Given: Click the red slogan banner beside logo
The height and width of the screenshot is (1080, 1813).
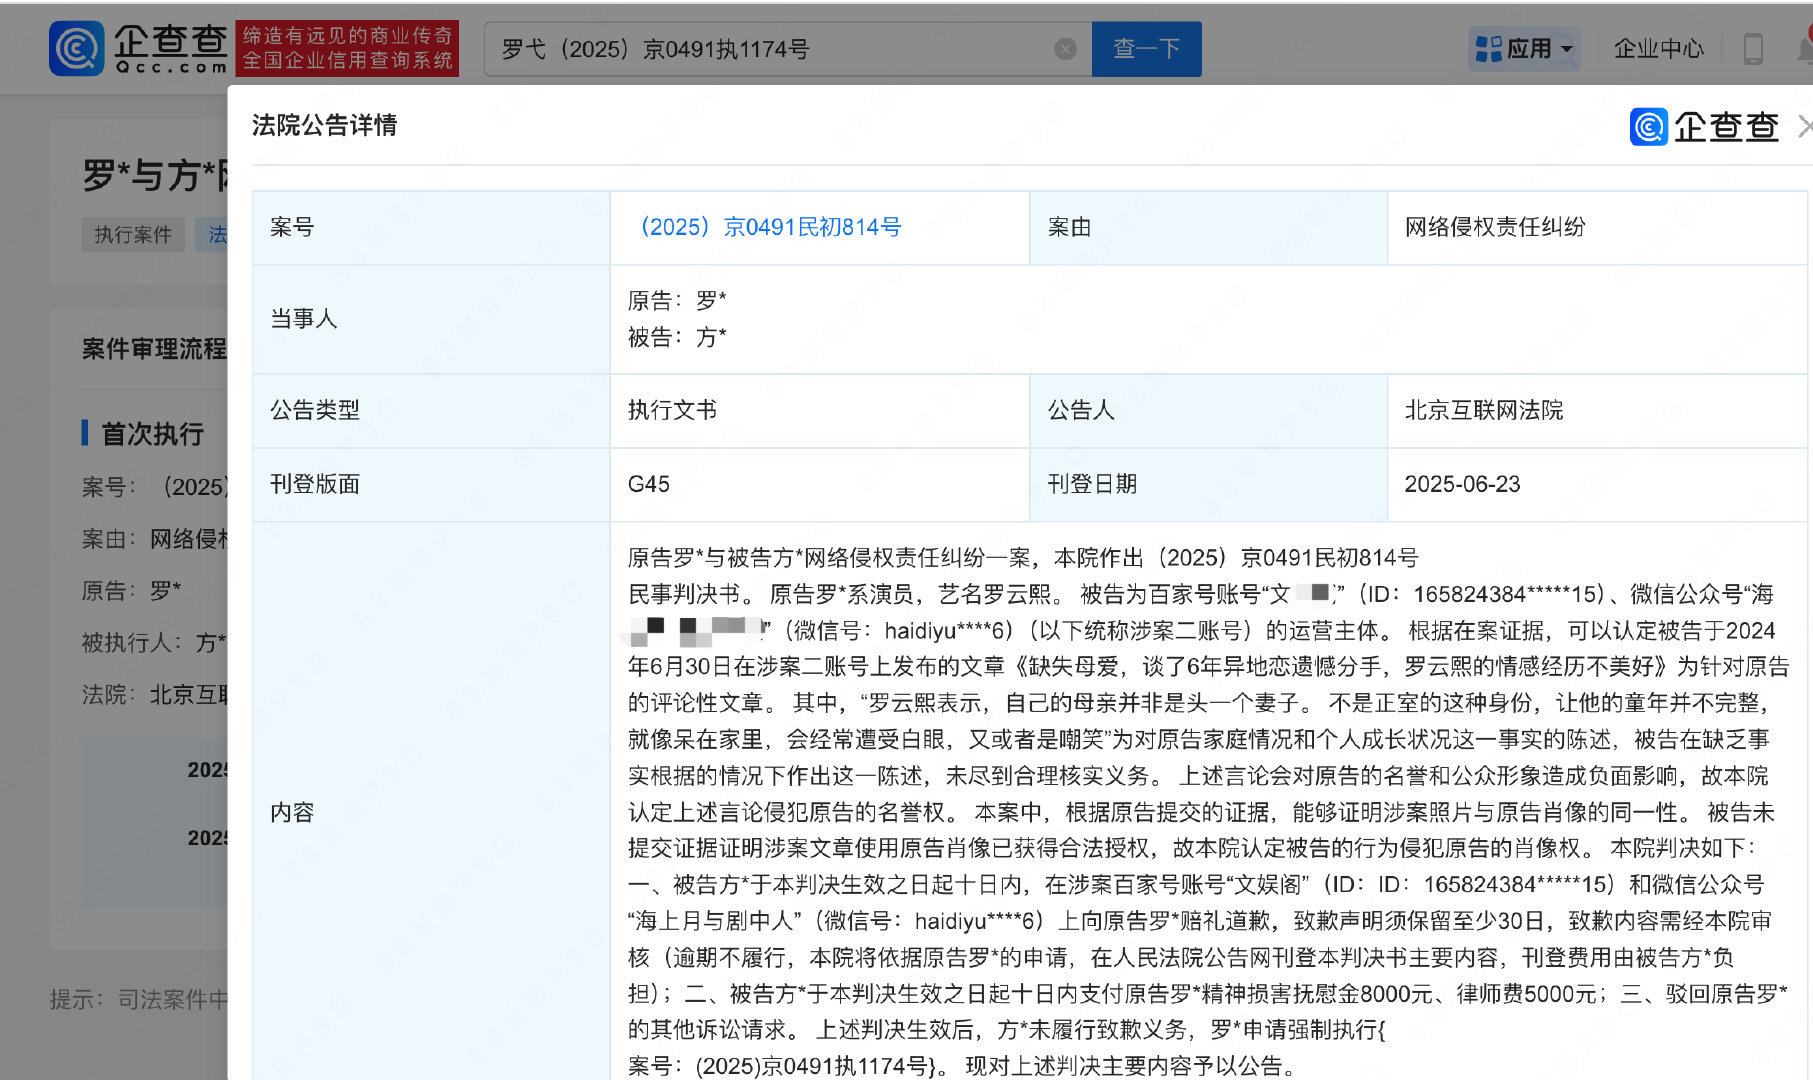Looking at the screenshot, I should [x=347, y=48].
